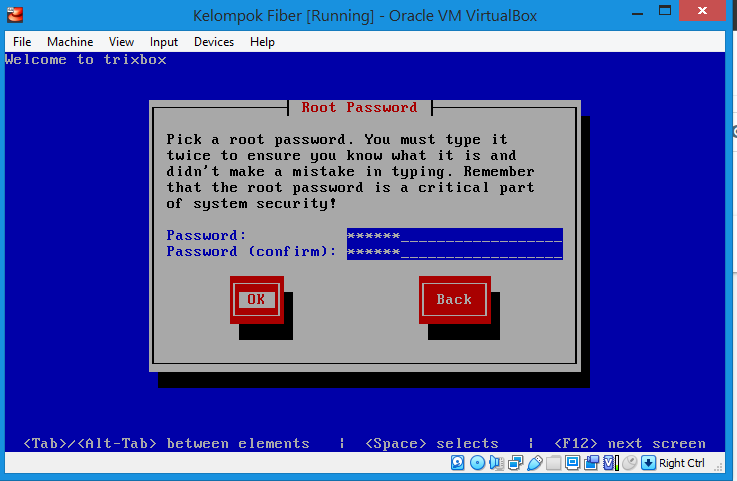The width and height of the screenshot is (737, 481).
Task: Click the CPU virtualization status icon
Action: click(x=610, y=463)
